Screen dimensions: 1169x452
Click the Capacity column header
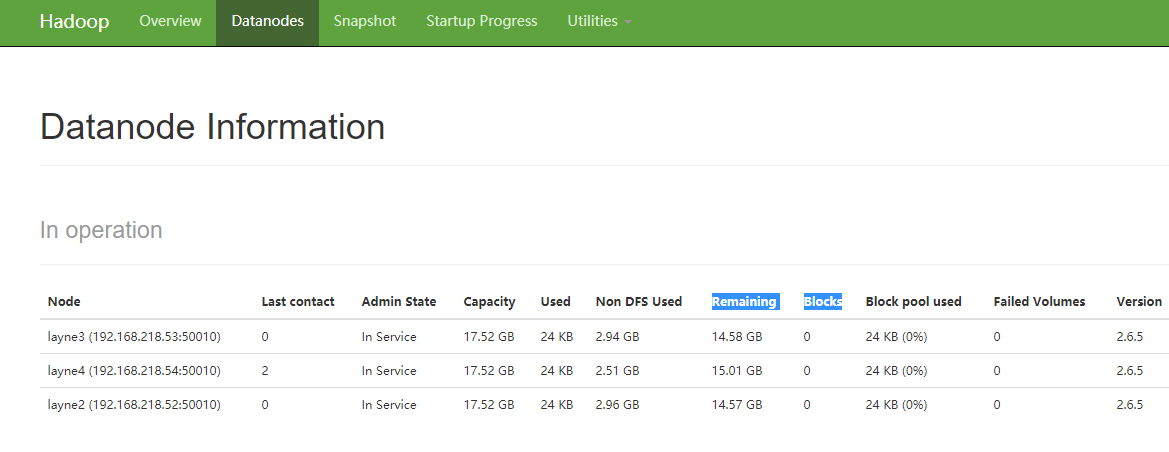[x=489, y=301]
